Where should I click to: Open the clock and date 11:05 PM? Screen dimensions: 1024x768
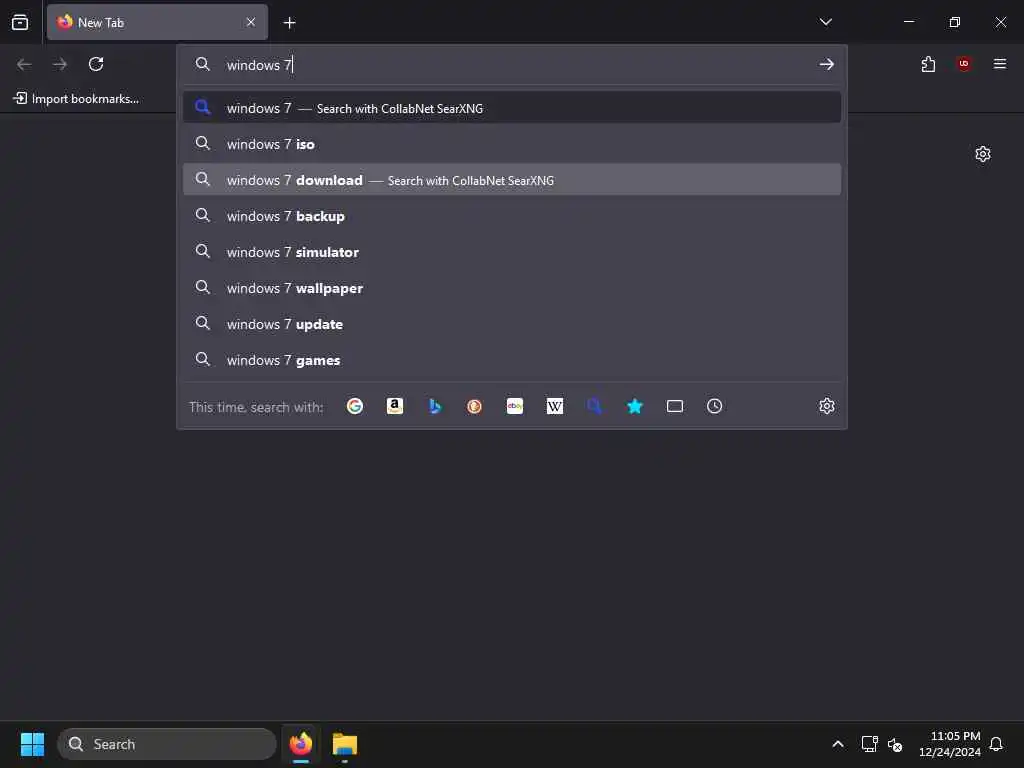click(949, 744)
